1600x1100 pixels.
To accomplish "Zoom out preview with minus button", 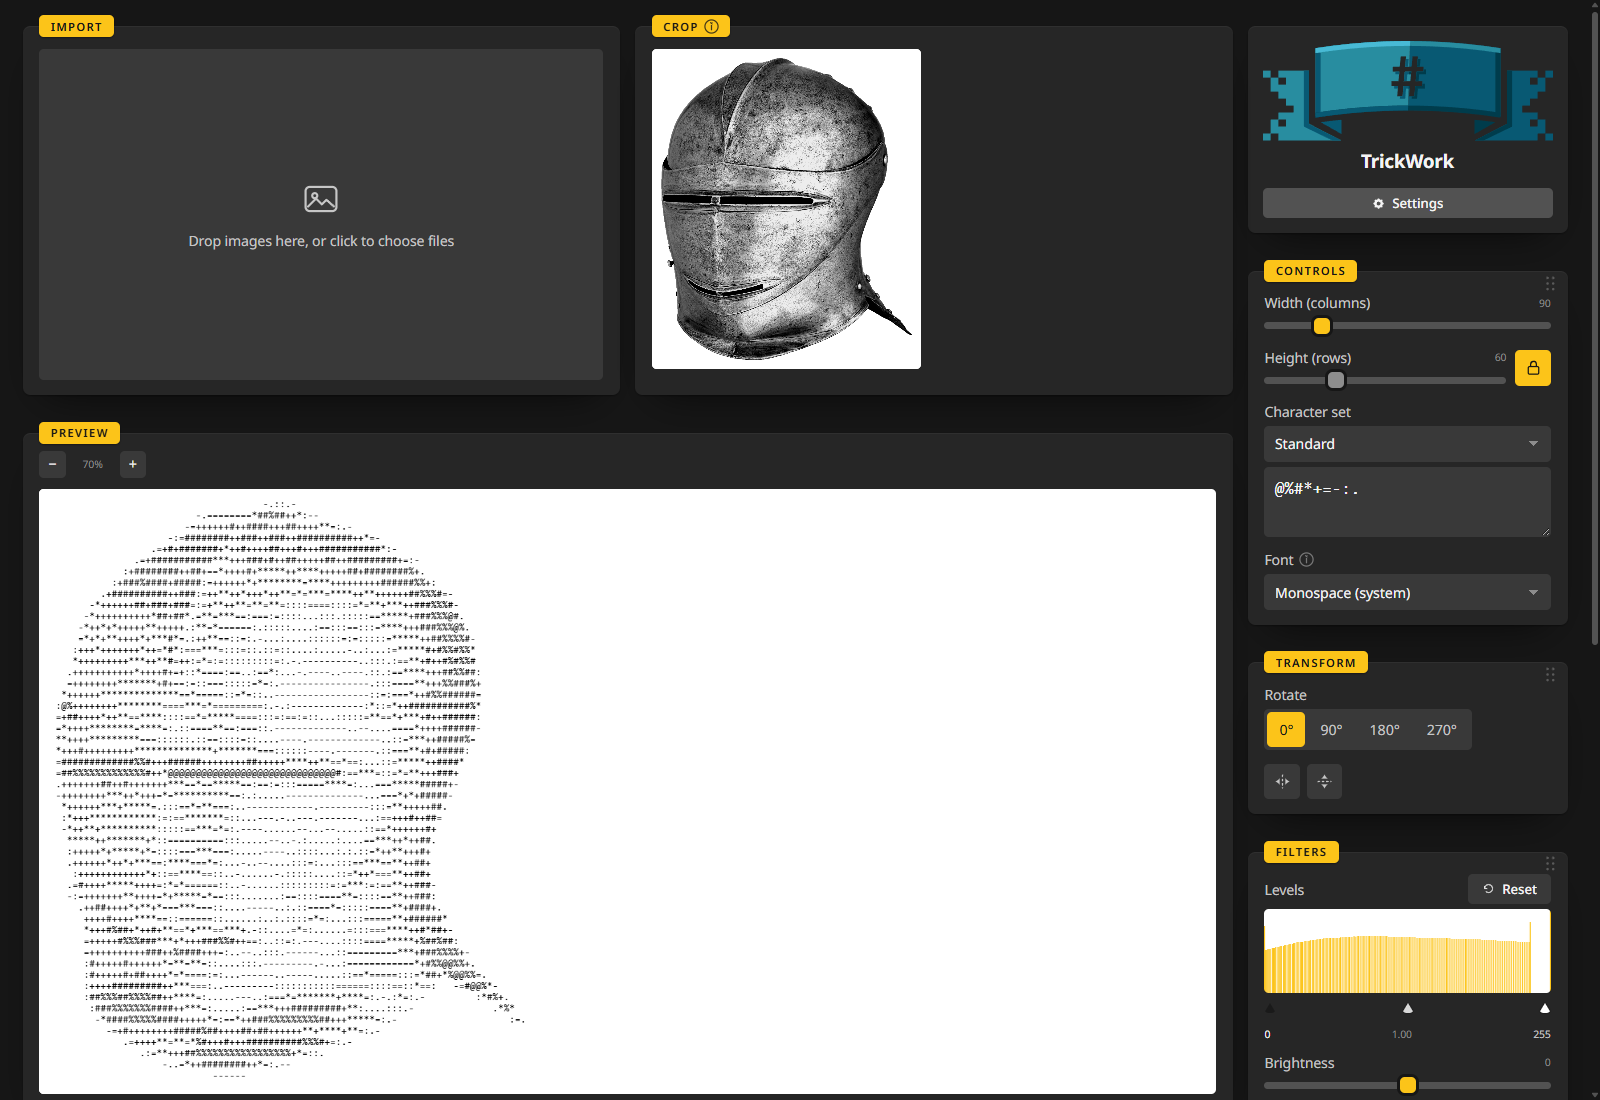I will (x=53, y=464).
